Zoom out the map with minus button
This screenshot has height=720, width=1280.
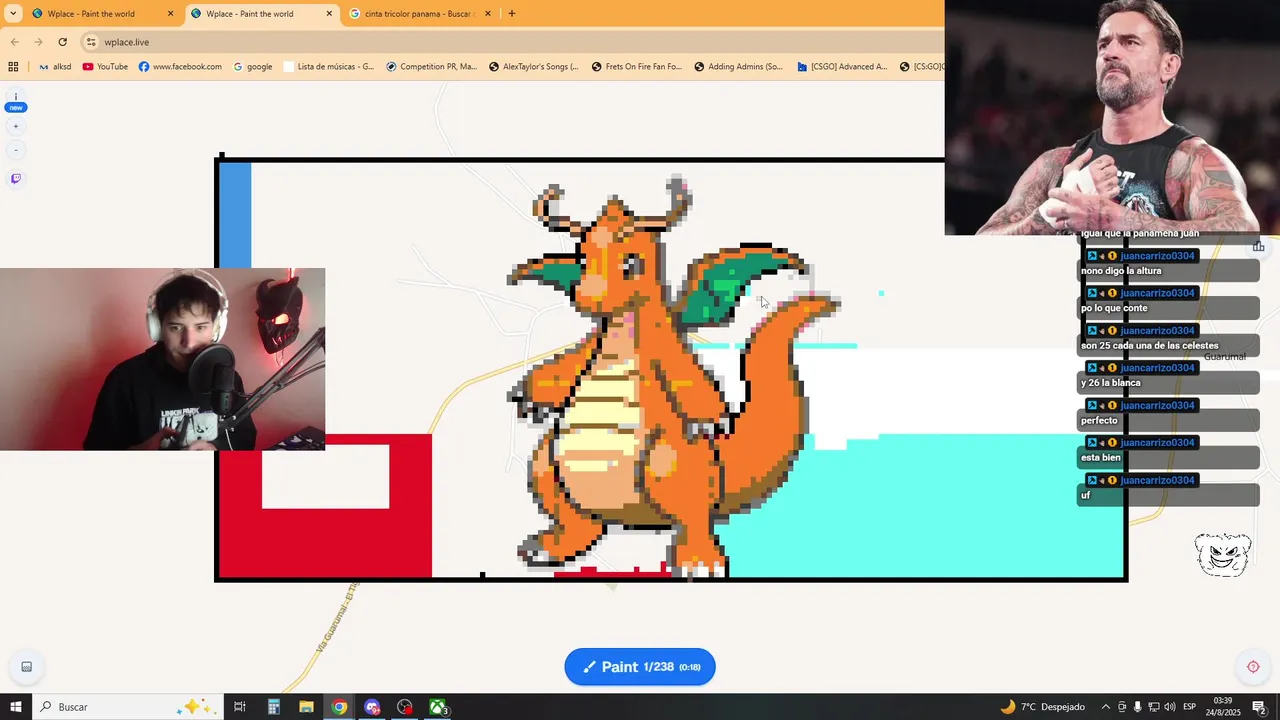click(x=16, y=150)
